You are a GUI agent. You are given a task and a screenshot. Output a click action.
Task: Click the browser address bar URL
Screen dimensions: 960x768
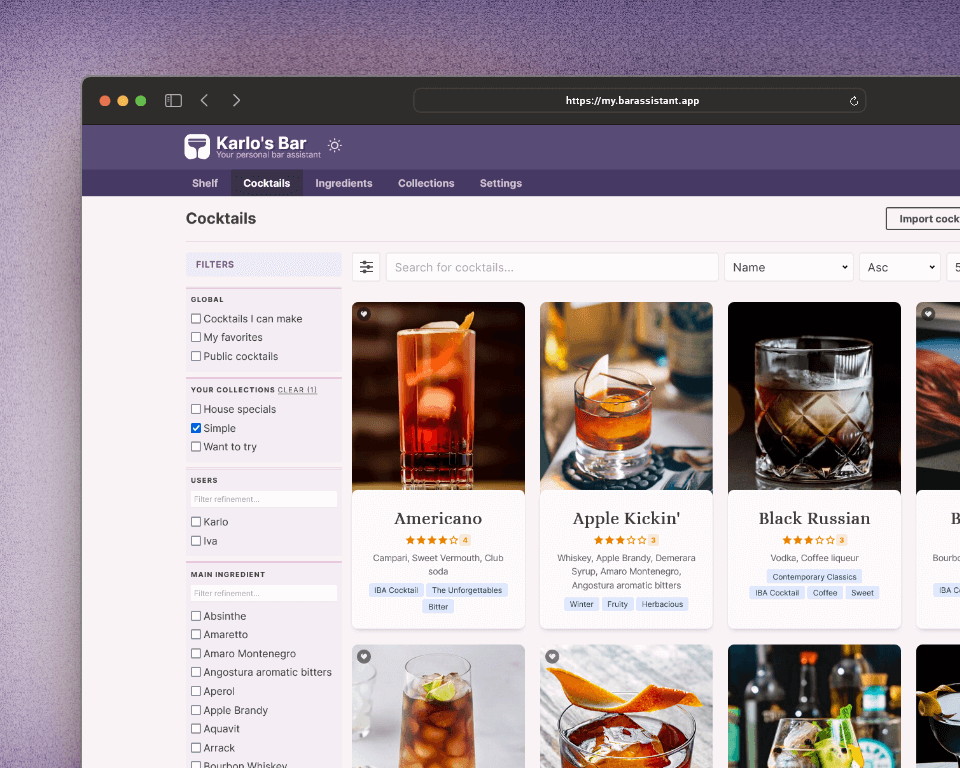click(x=632, y=100)
